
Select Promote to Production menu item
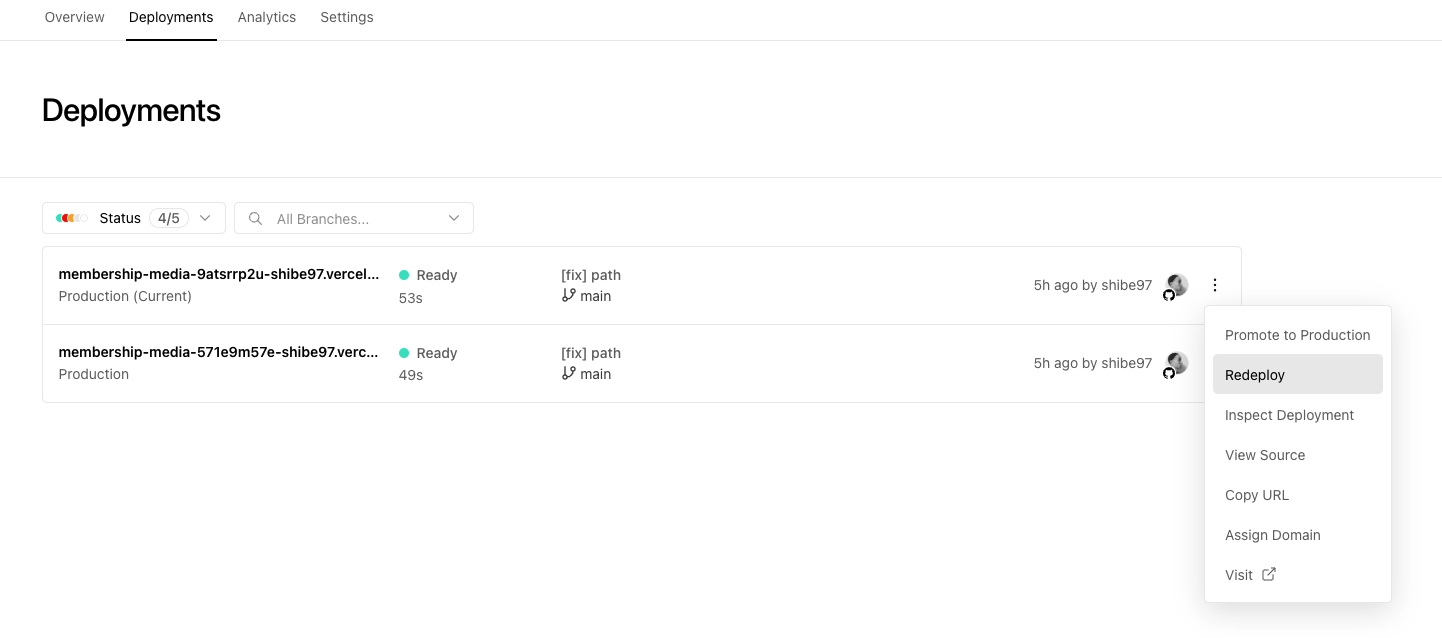pyautogui.click(x=1297, y=335)
